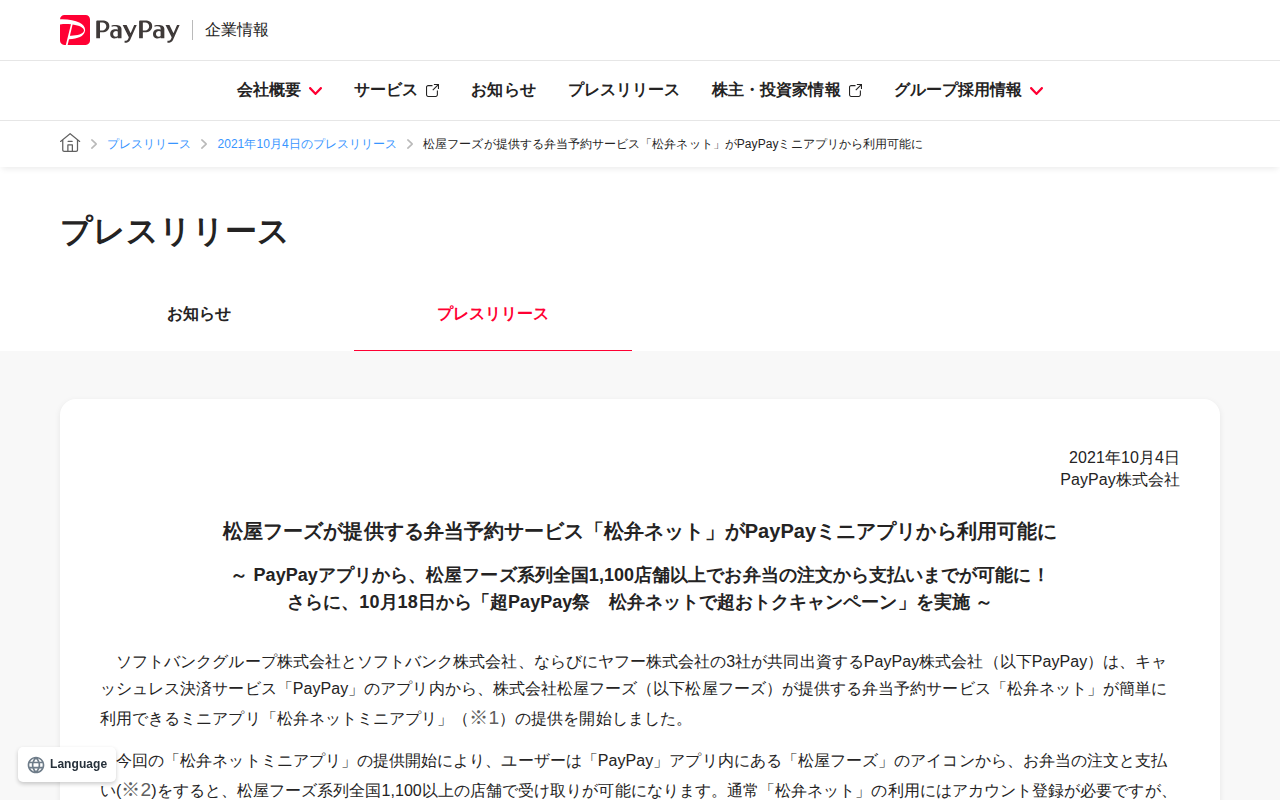Click the breadcrumb text of the current article
This screenshot has height=800, width=1280.
point(673,144)
